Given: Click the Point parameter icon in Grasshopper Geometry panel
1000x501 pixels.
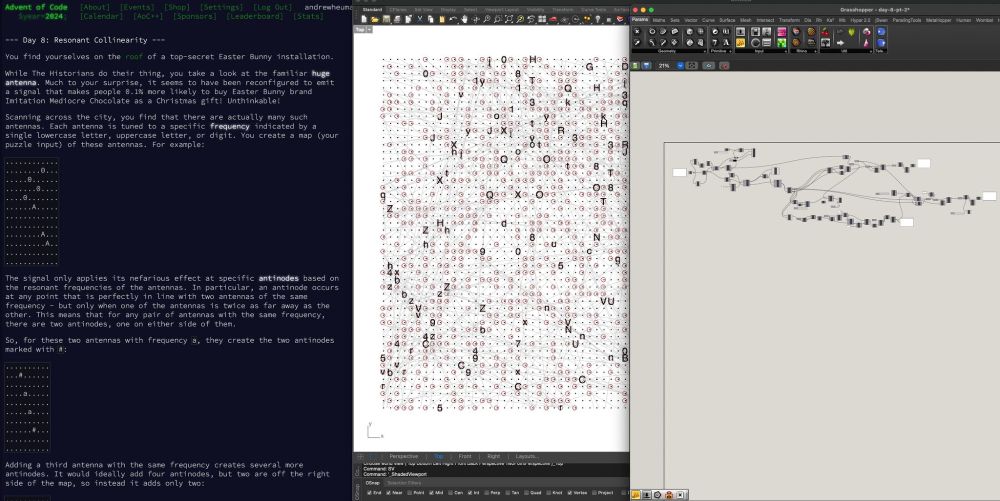Looking at the screenshot, I should [x=637, y=31].
